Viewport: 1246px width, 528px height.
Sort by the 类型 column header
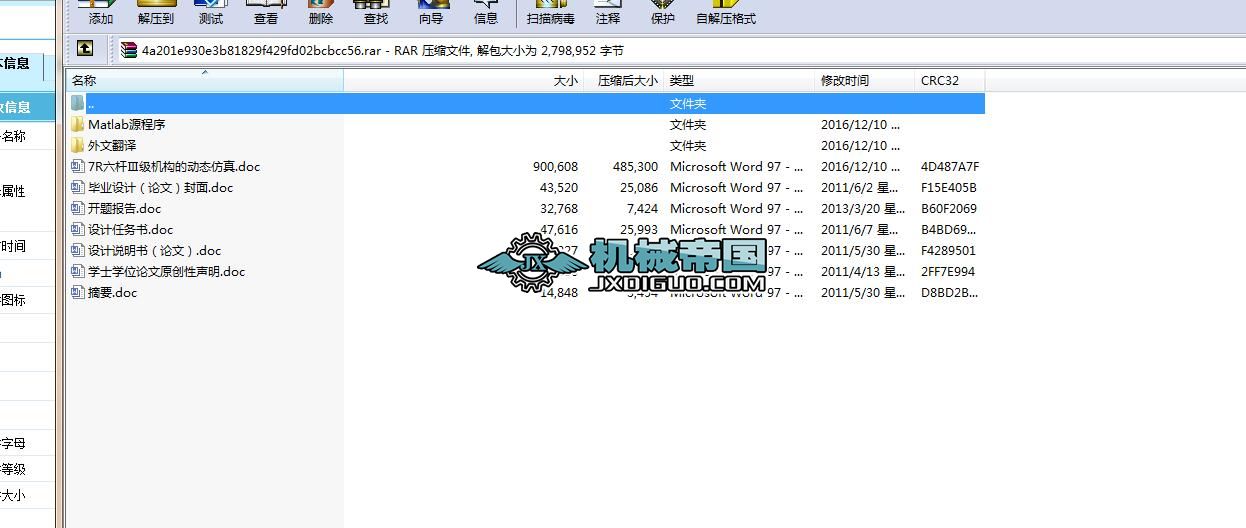[x=740, y=80]
